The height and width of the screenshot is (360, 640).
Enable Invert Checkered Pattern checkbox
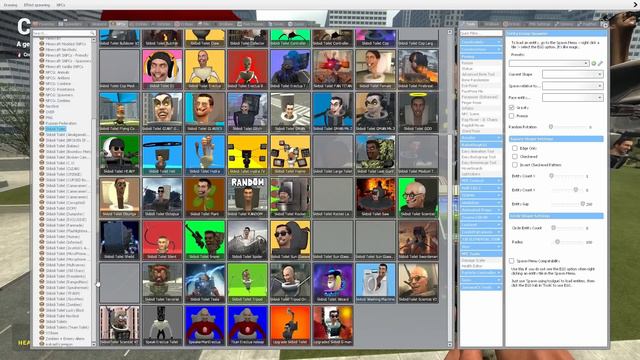[x=515, y=165]
